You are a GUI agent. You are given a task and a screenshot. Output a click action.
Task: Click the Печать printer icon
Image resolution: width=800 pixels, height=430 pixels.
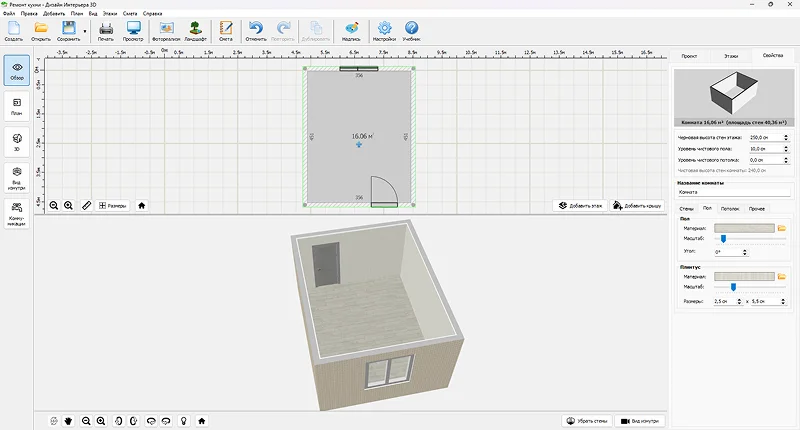[x=106, y=31]
